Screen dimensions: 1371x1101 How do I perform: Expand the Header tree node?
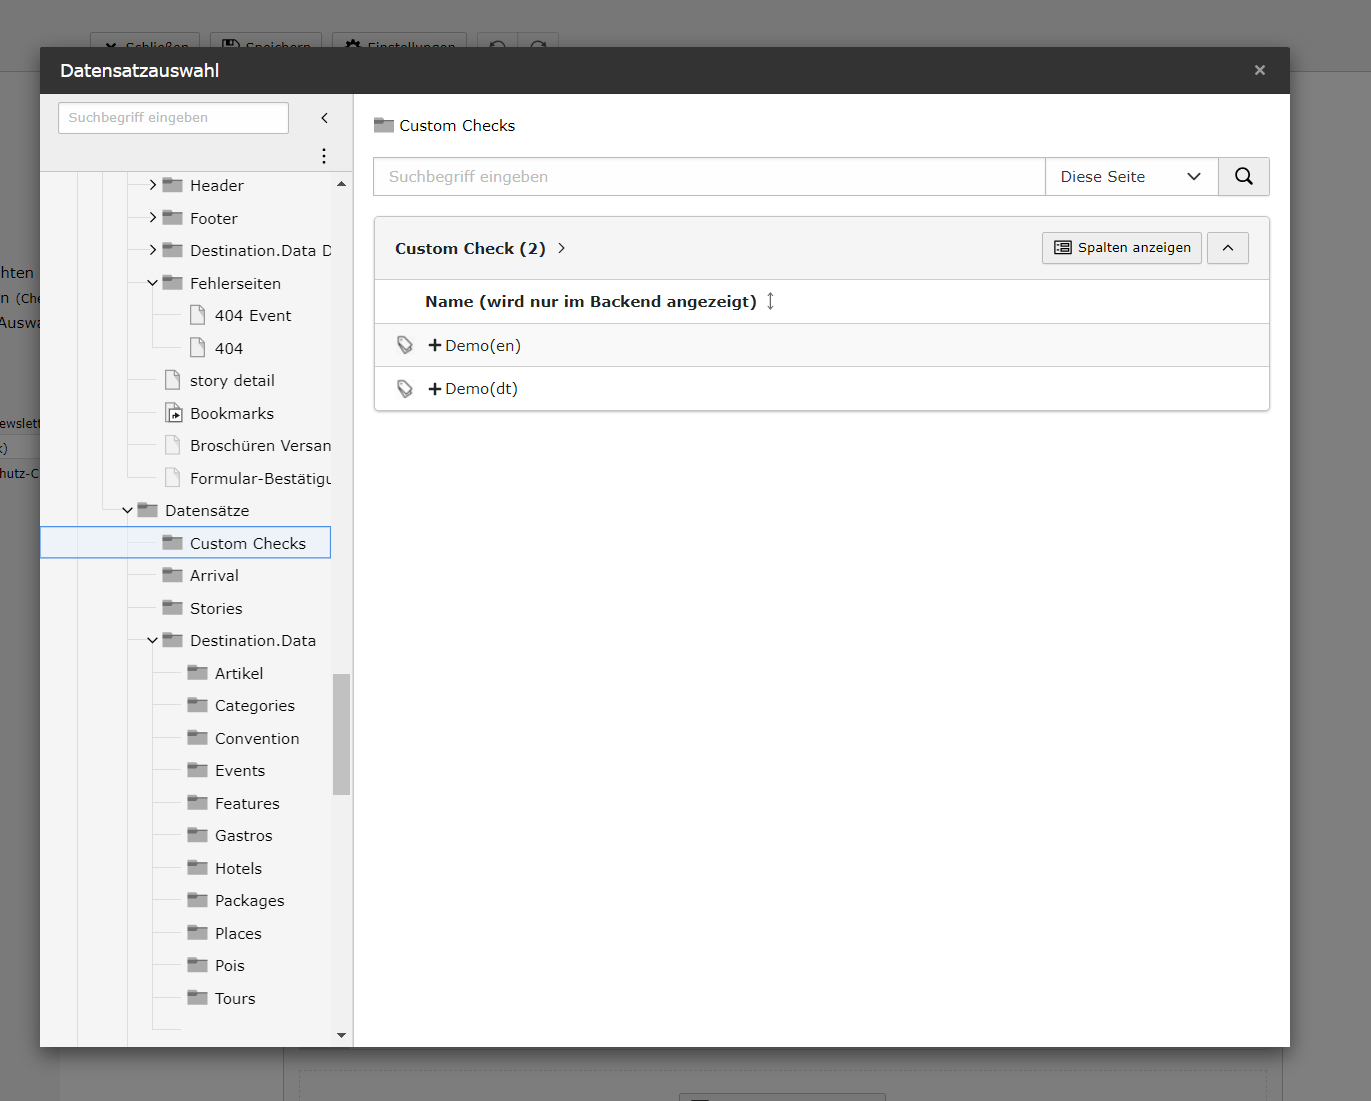click(152, 185)
